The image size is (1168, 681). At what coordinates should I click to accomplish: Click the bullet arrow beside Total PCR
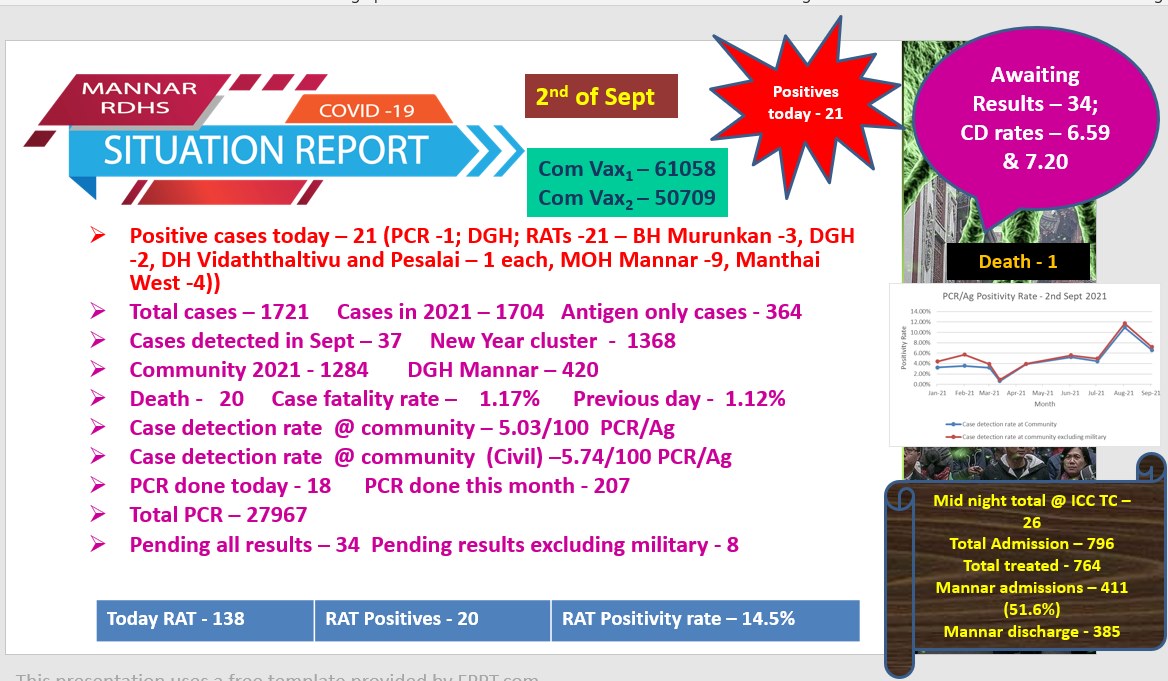coord(98,514)
